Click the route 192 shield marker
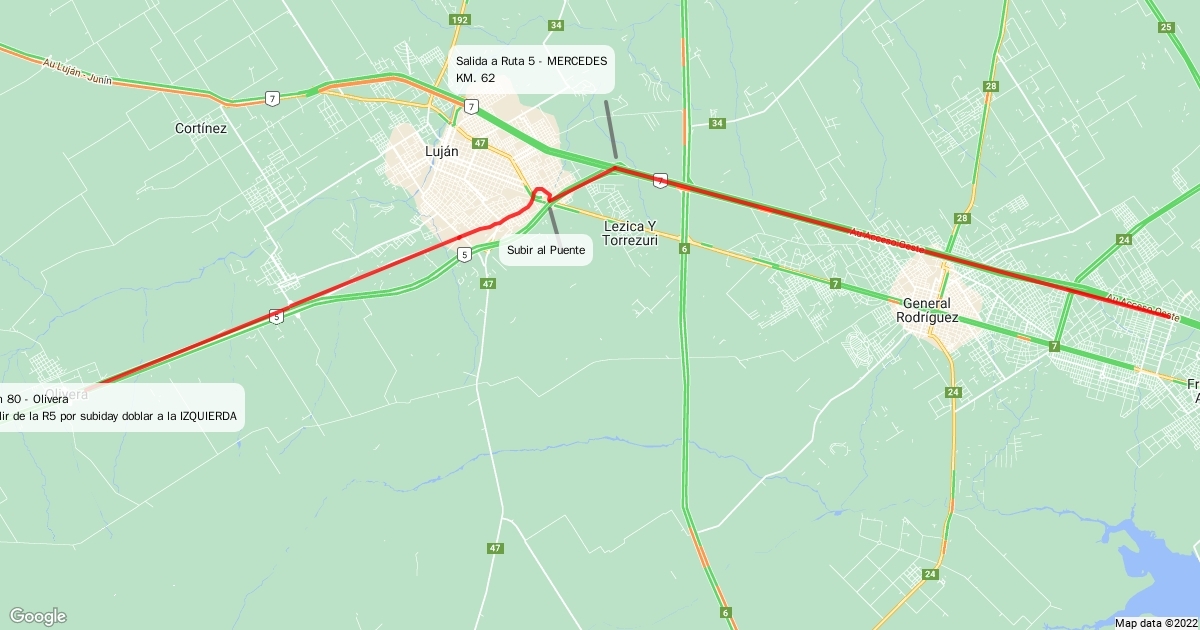 point(460,19)
